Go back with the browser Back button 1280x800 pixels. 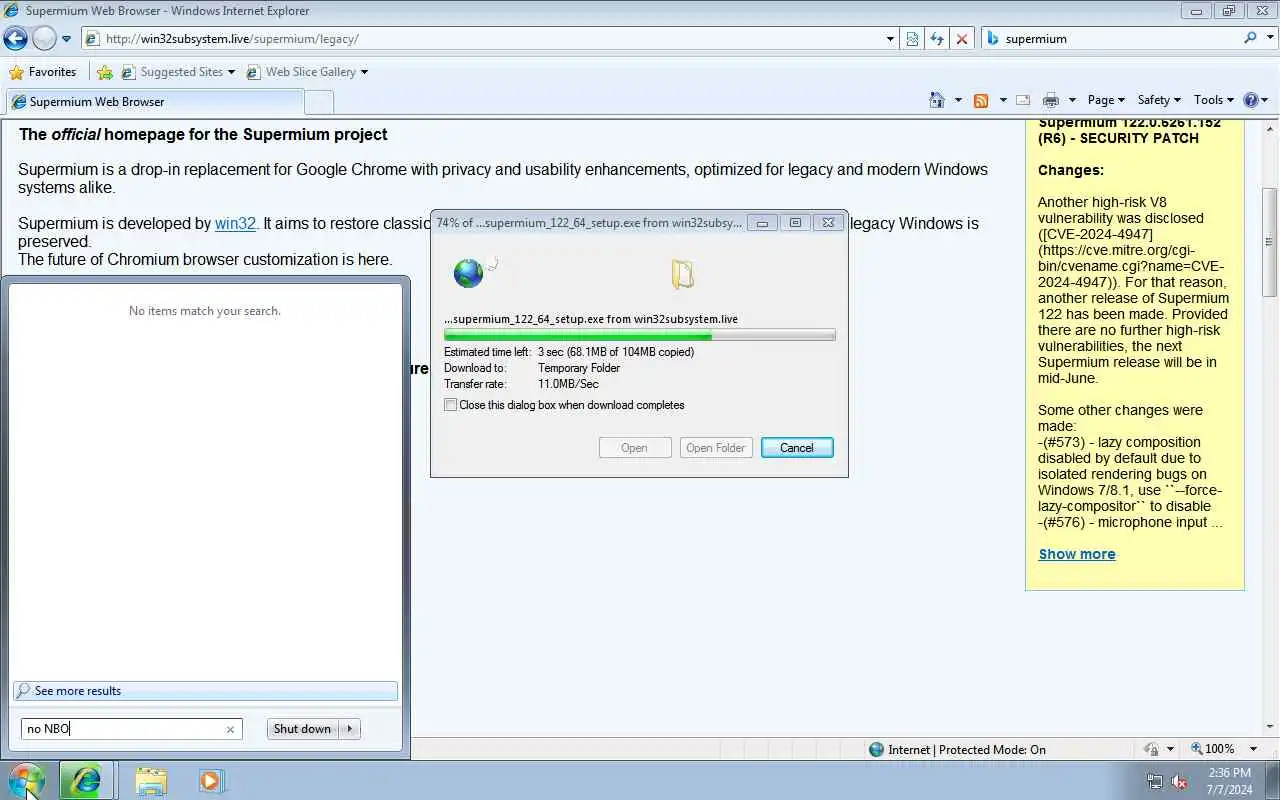click(15, 38)
